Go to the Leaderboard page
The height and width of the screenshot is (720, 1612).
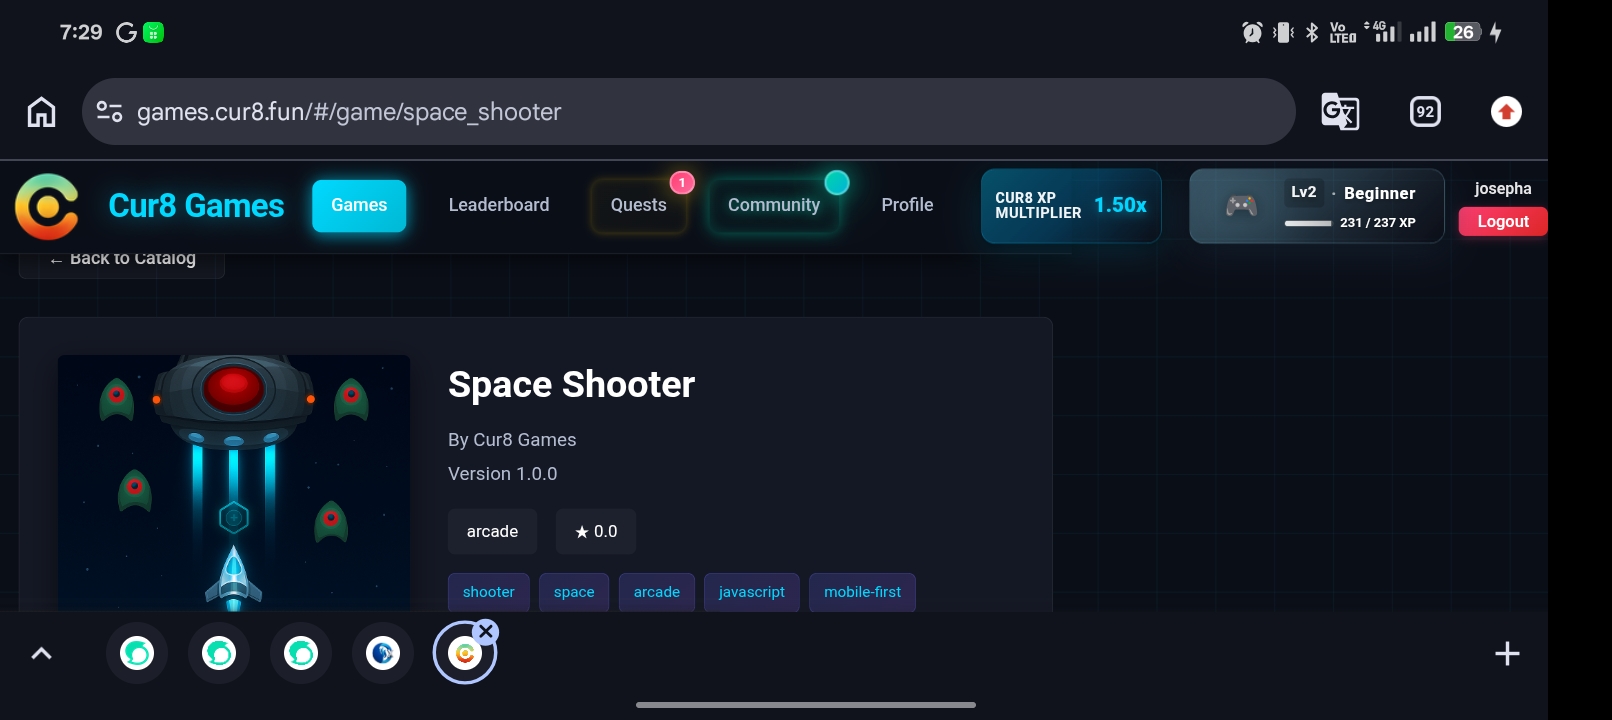[x=499, y=205]
